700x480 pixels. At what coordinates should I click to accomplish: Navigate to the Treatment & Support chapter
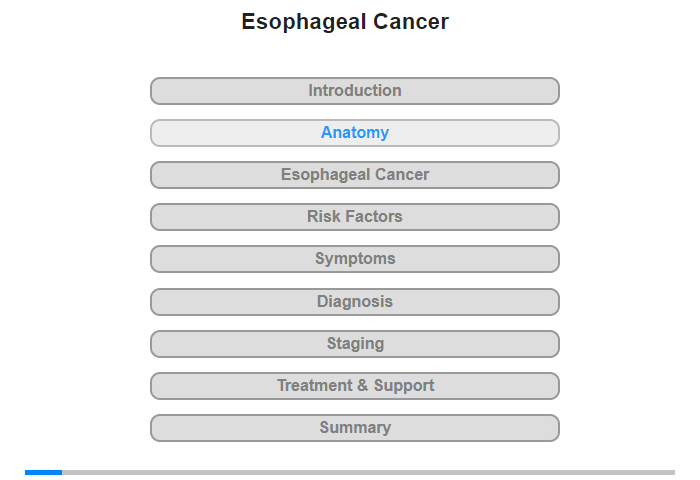pyautogui.click(x=354, y=386)
